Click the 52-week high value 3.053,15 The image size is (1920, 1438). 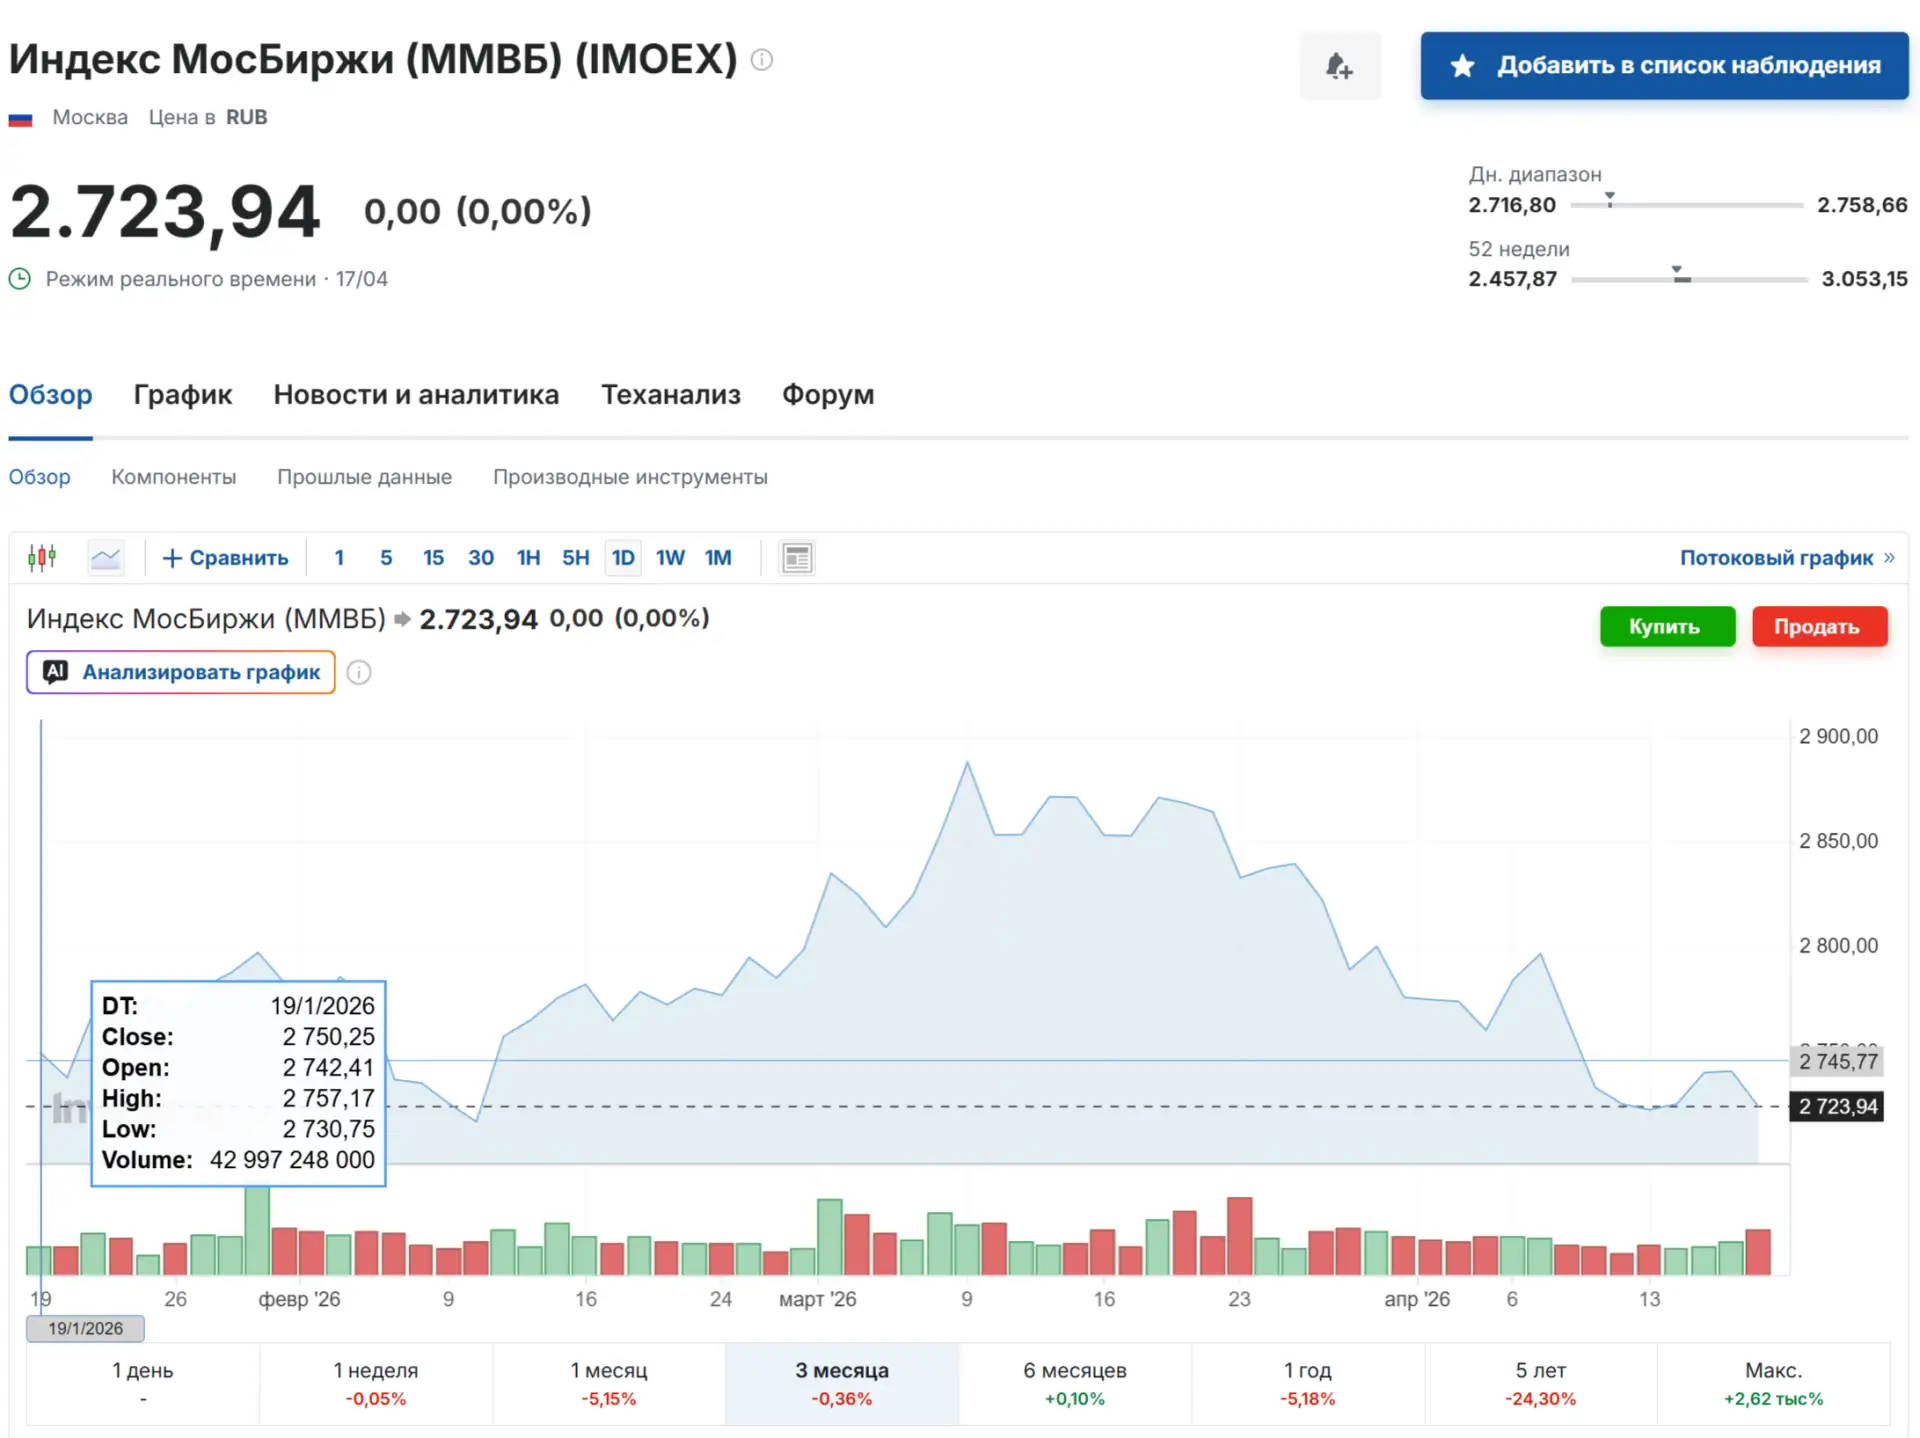1864,279
